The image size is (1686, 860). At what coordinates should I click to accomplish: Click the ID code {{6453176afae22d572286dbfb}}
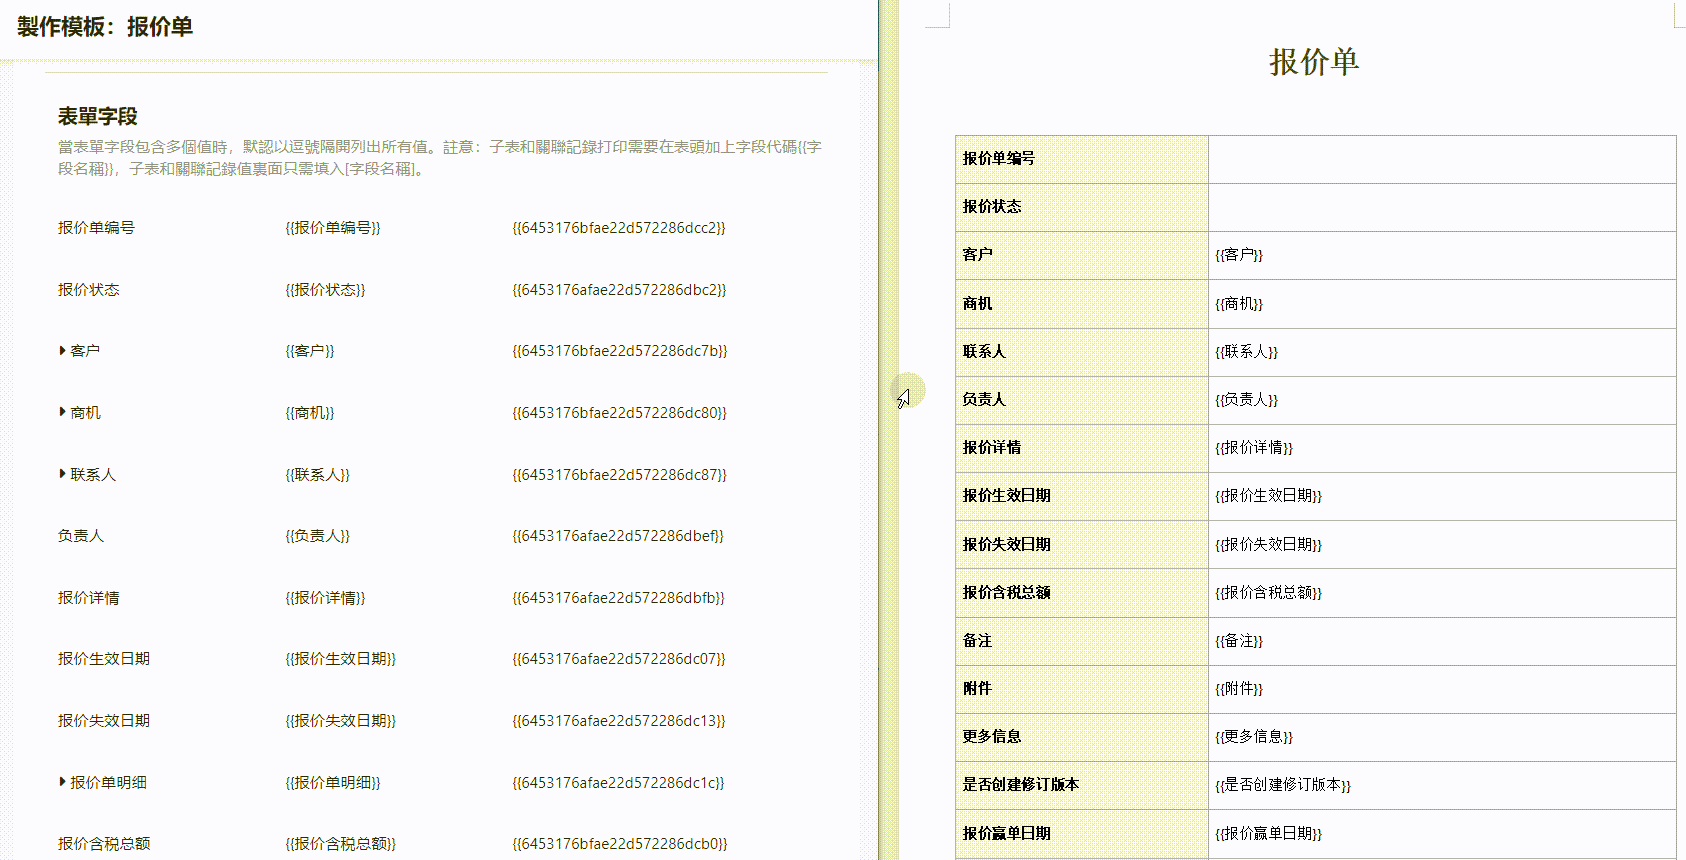(618, 598)
